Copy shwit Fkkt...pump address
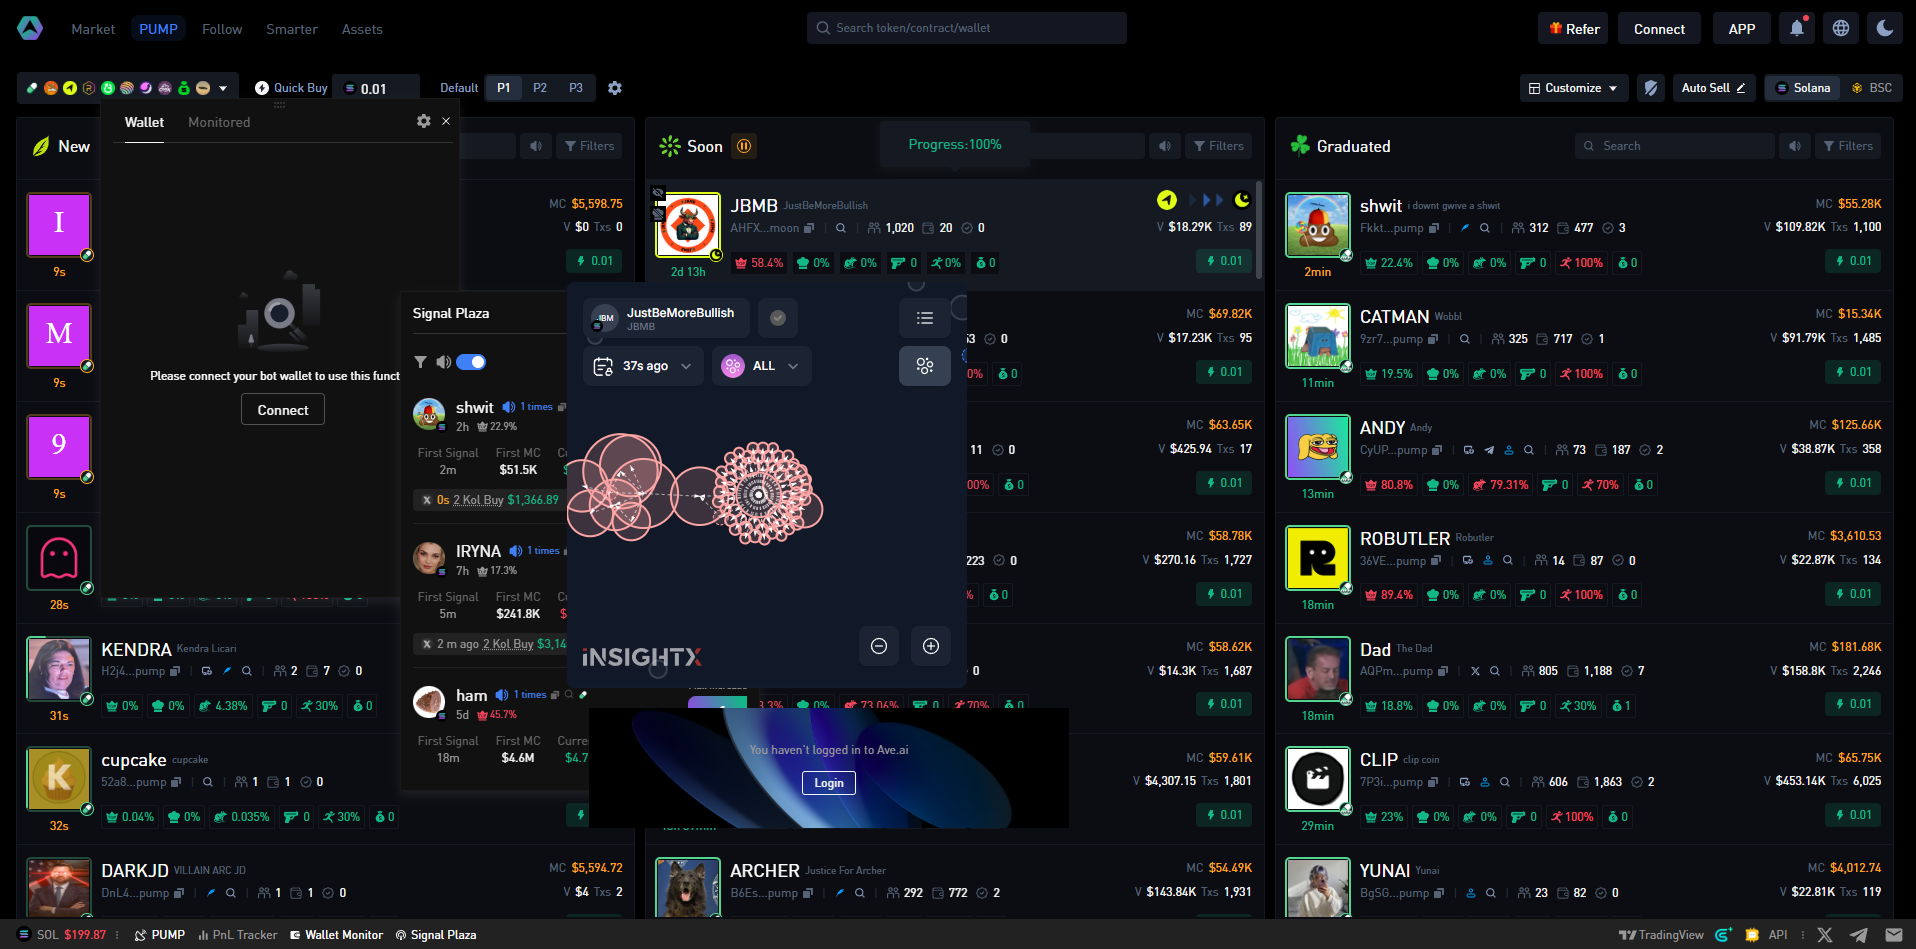Viewport: 1916px width, 949px height. [1434, 228]
